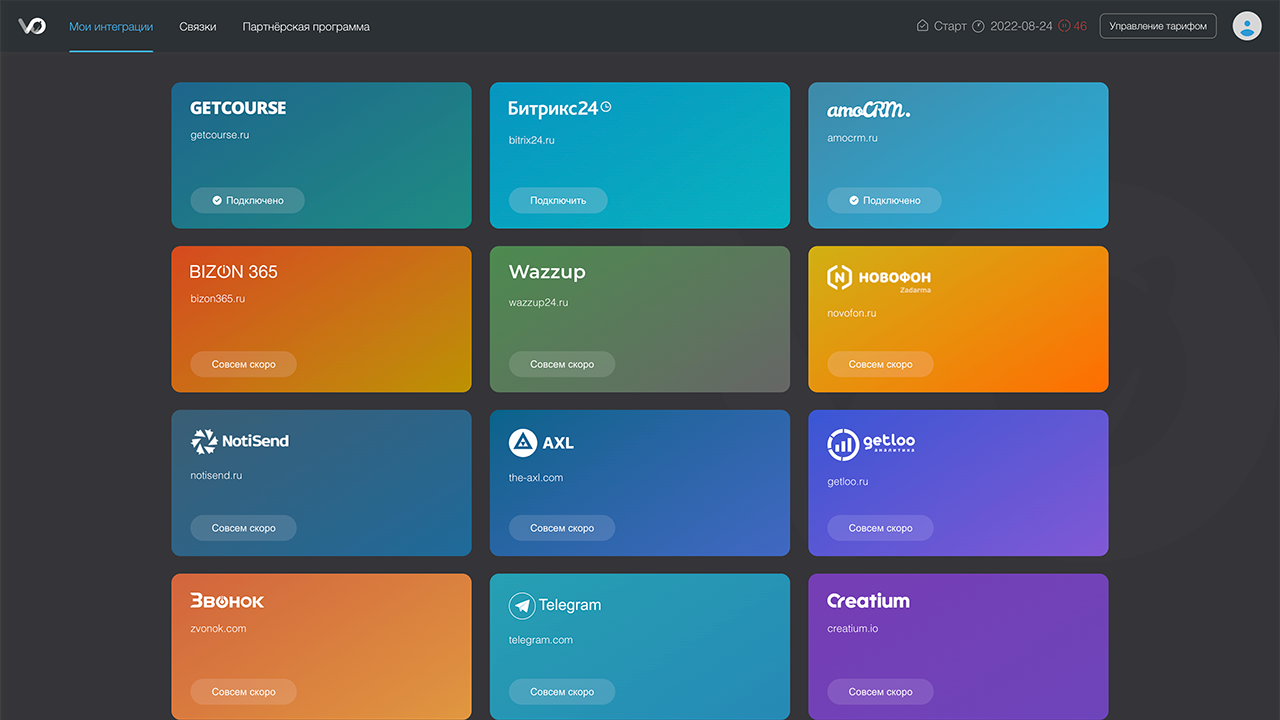Click the AXL logo
The width and height of the screenshot is (1280, 720).
[x=541, y=443]
